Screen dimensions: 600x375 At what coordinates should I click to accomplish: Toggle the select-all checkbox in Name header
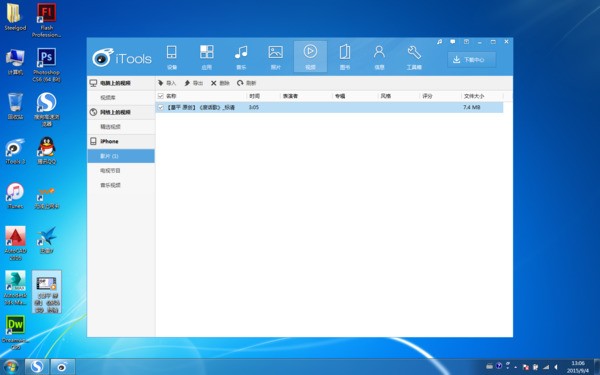[161, 96]
